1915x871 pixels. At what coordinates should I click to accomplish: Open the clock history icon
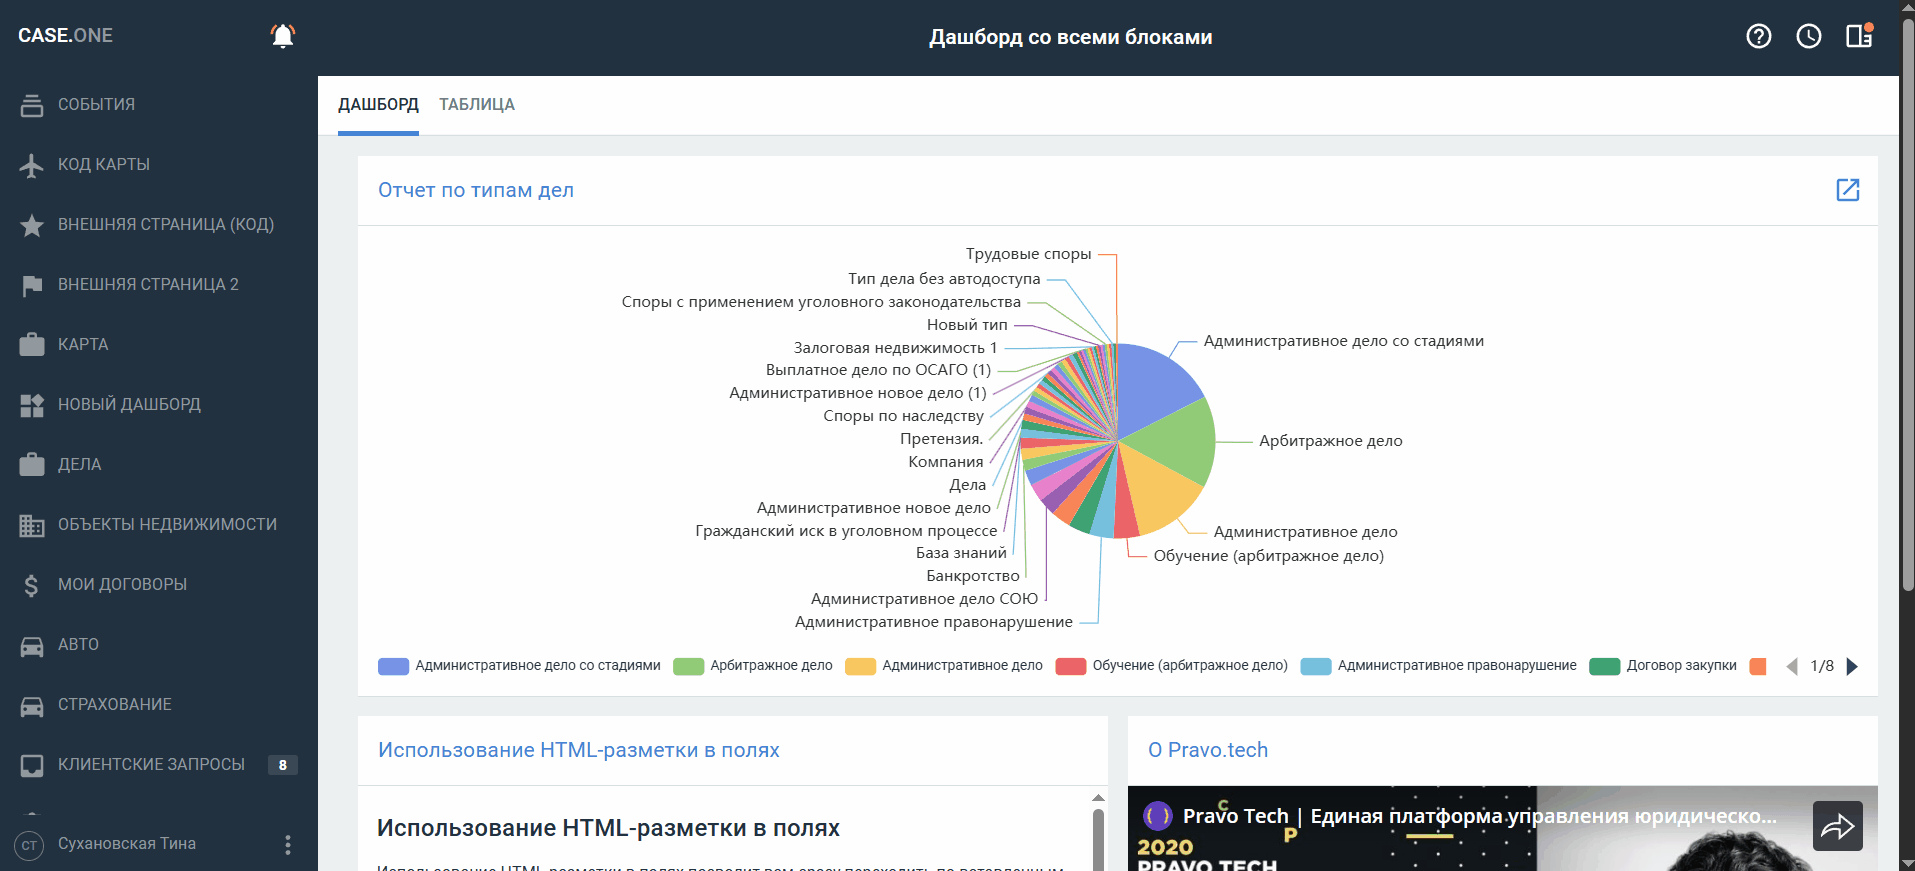coord(1809,36)
